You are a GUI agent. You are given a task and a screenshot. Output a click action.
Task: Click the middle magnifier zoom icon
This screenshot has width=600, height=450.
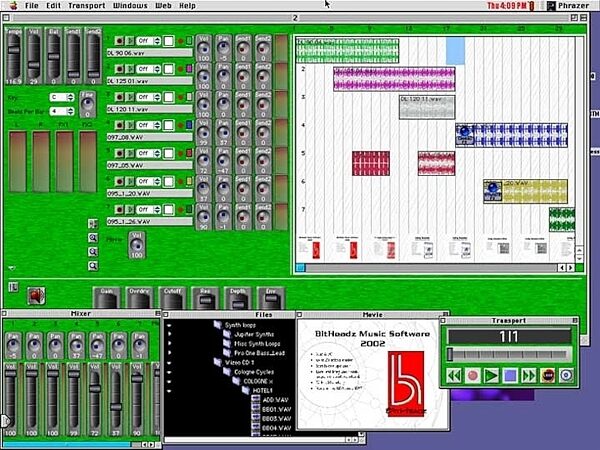pyautogui.click(x=93, y=251)
